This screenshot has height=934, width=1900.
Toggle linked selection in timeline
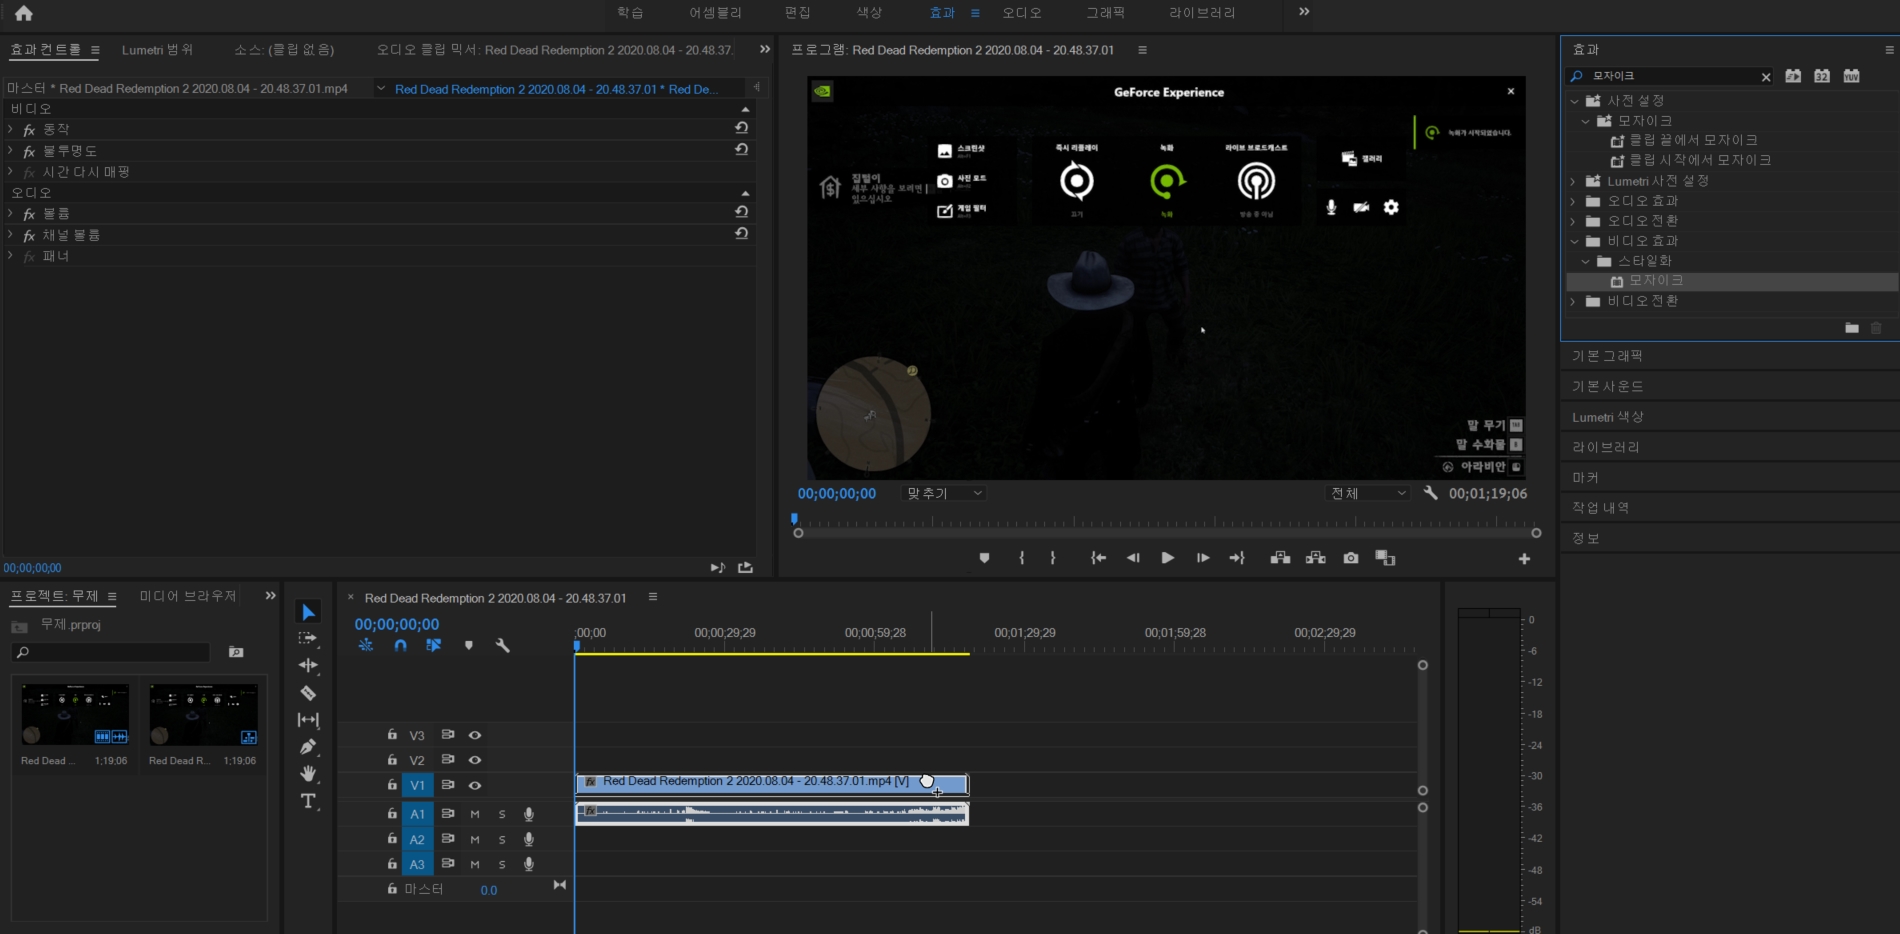(x=433, y=646)
